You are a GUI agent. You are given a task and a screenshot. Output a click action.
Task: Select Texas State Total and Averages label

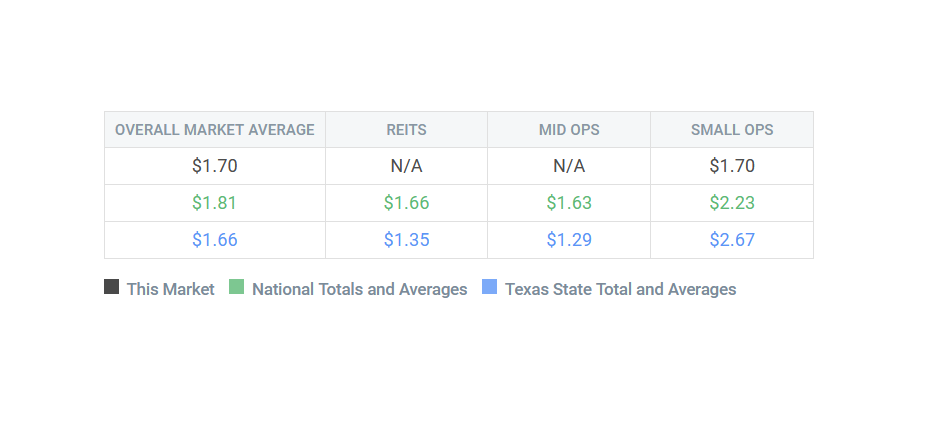point(620,289)
